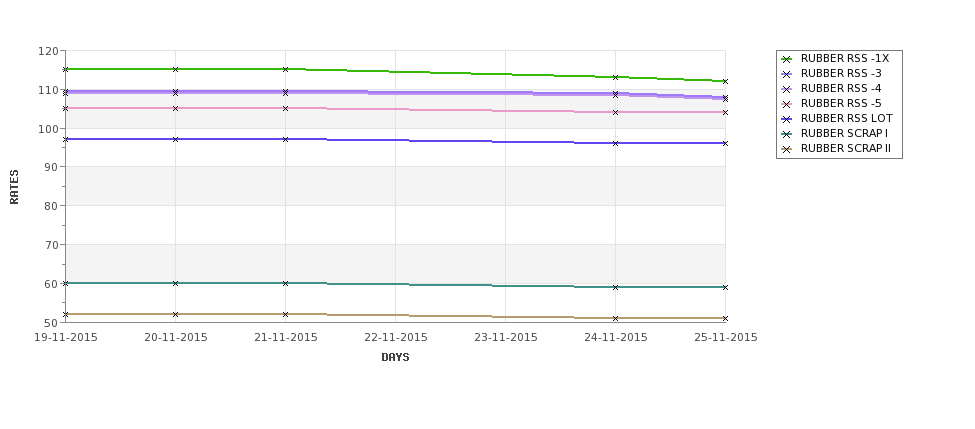
Task: Click the DAYS axis title
Action: [395, 358]
